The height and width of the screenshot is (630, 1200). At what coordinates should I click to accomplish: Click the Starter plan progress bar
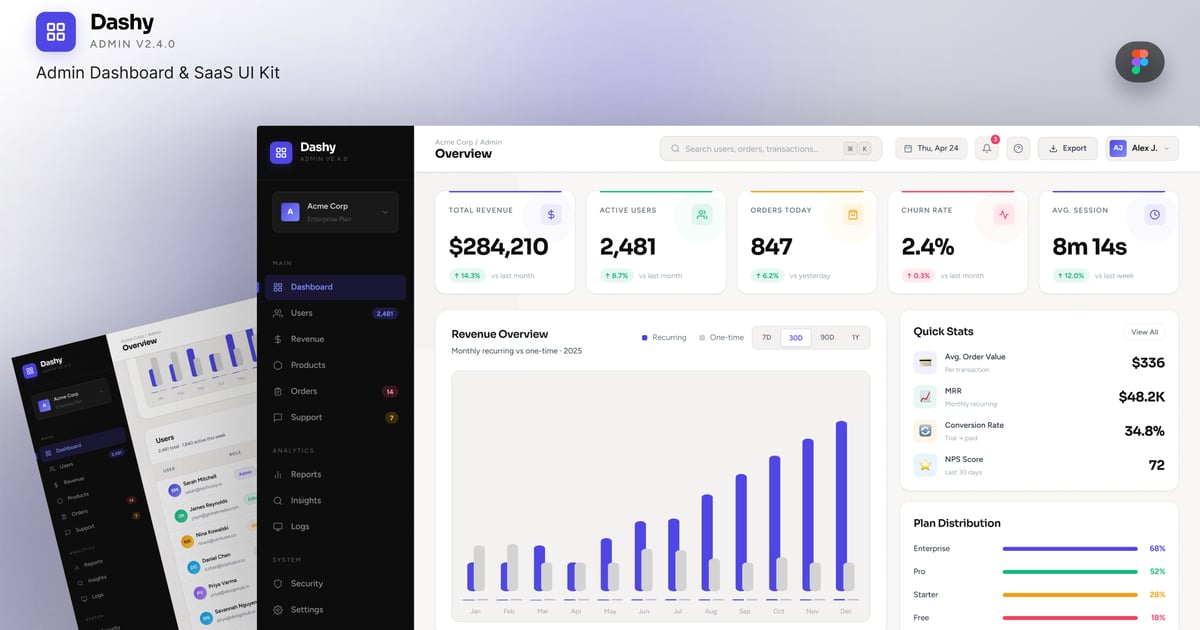click(x=1069, y=595)
